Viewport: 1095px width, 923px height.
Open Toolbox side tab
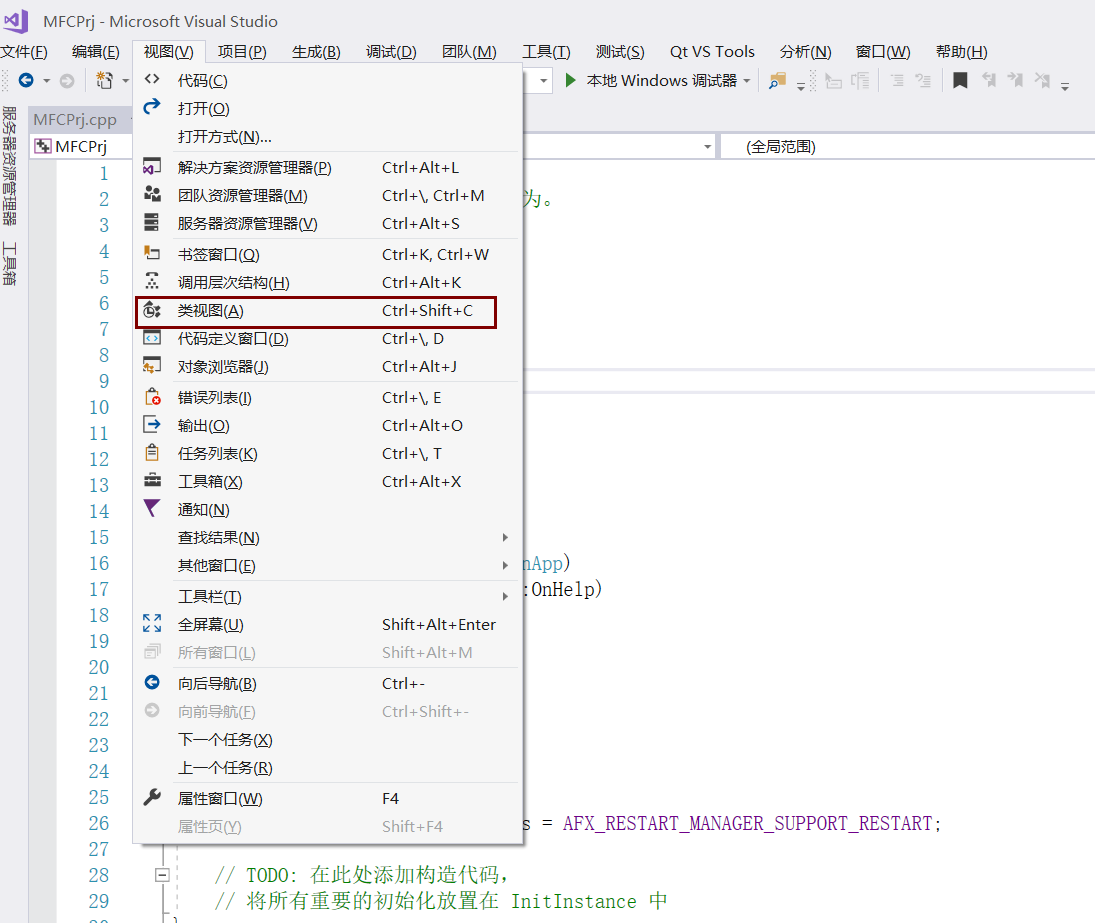pyautogui.click(x=9, y=263)
